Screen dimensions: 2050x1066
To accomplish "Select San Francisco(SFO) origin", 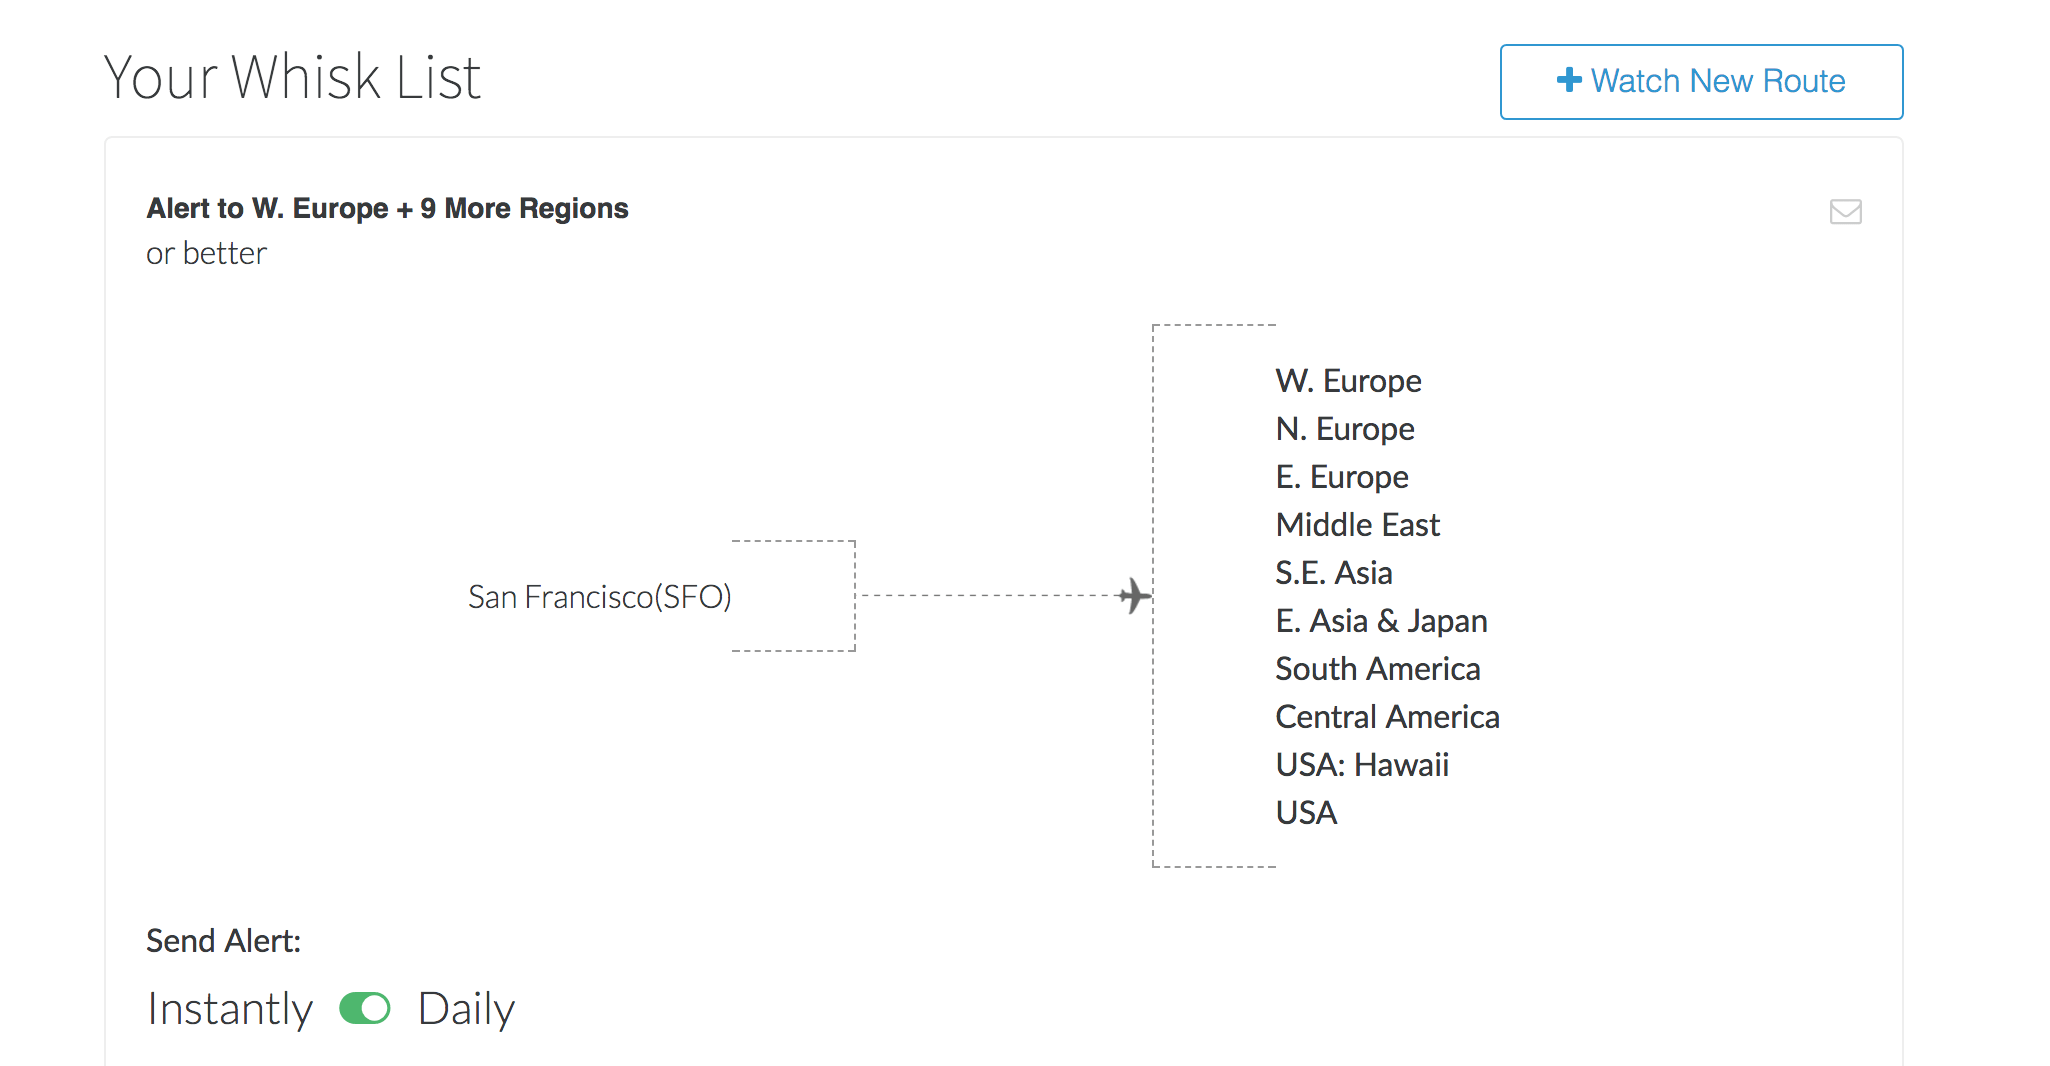I will tap(600, 597).
